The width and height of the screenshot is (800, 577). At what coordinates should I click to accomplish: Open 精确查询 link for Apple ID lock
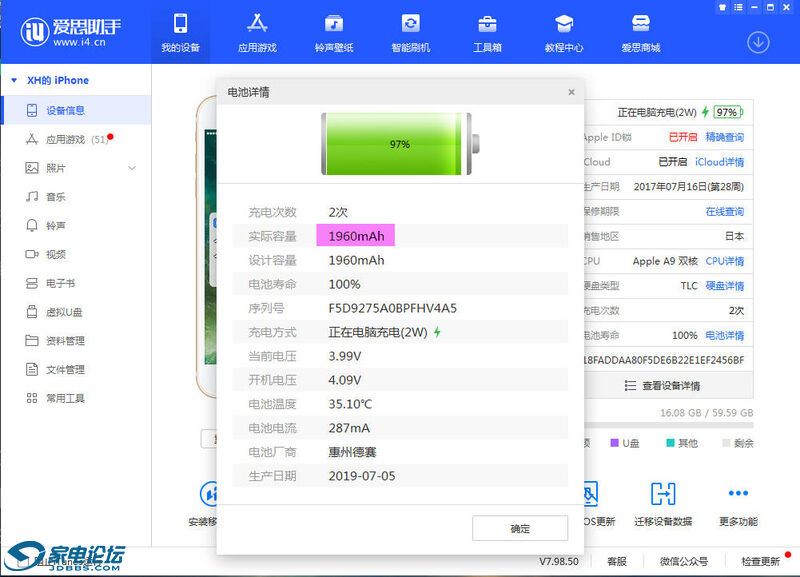click(724, 137)
